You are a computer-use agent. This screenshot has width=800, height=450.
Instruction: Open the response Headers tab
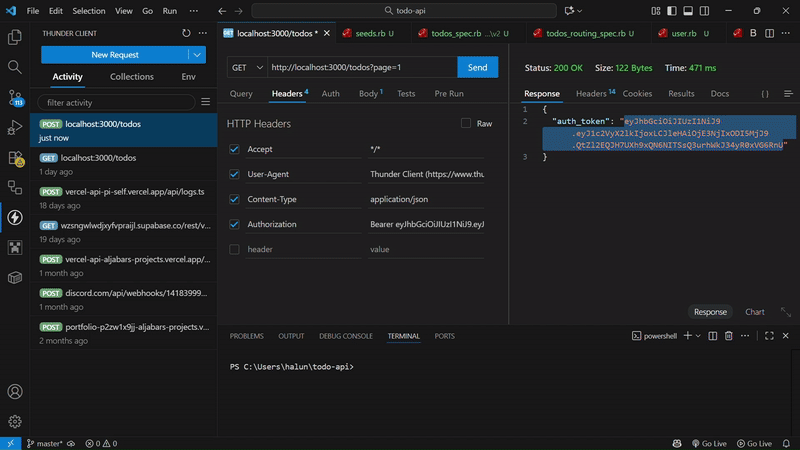[x=595, y=94]
